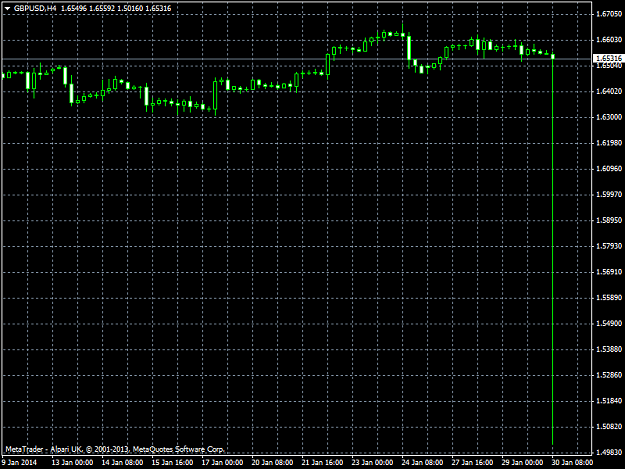Click the 1.64020 price axis label

pyautogui.click(x=609, y=91)
